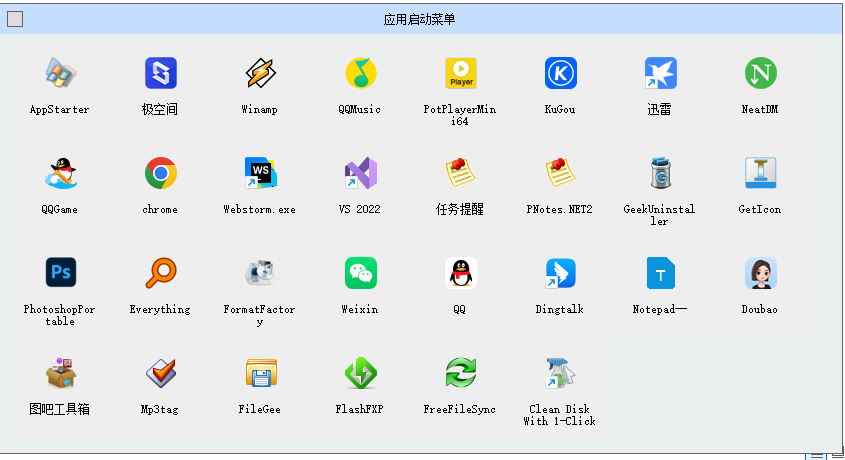The image size is (845, 460).
Task: Open the KuGou music icon
Action: tap(560, 73)
